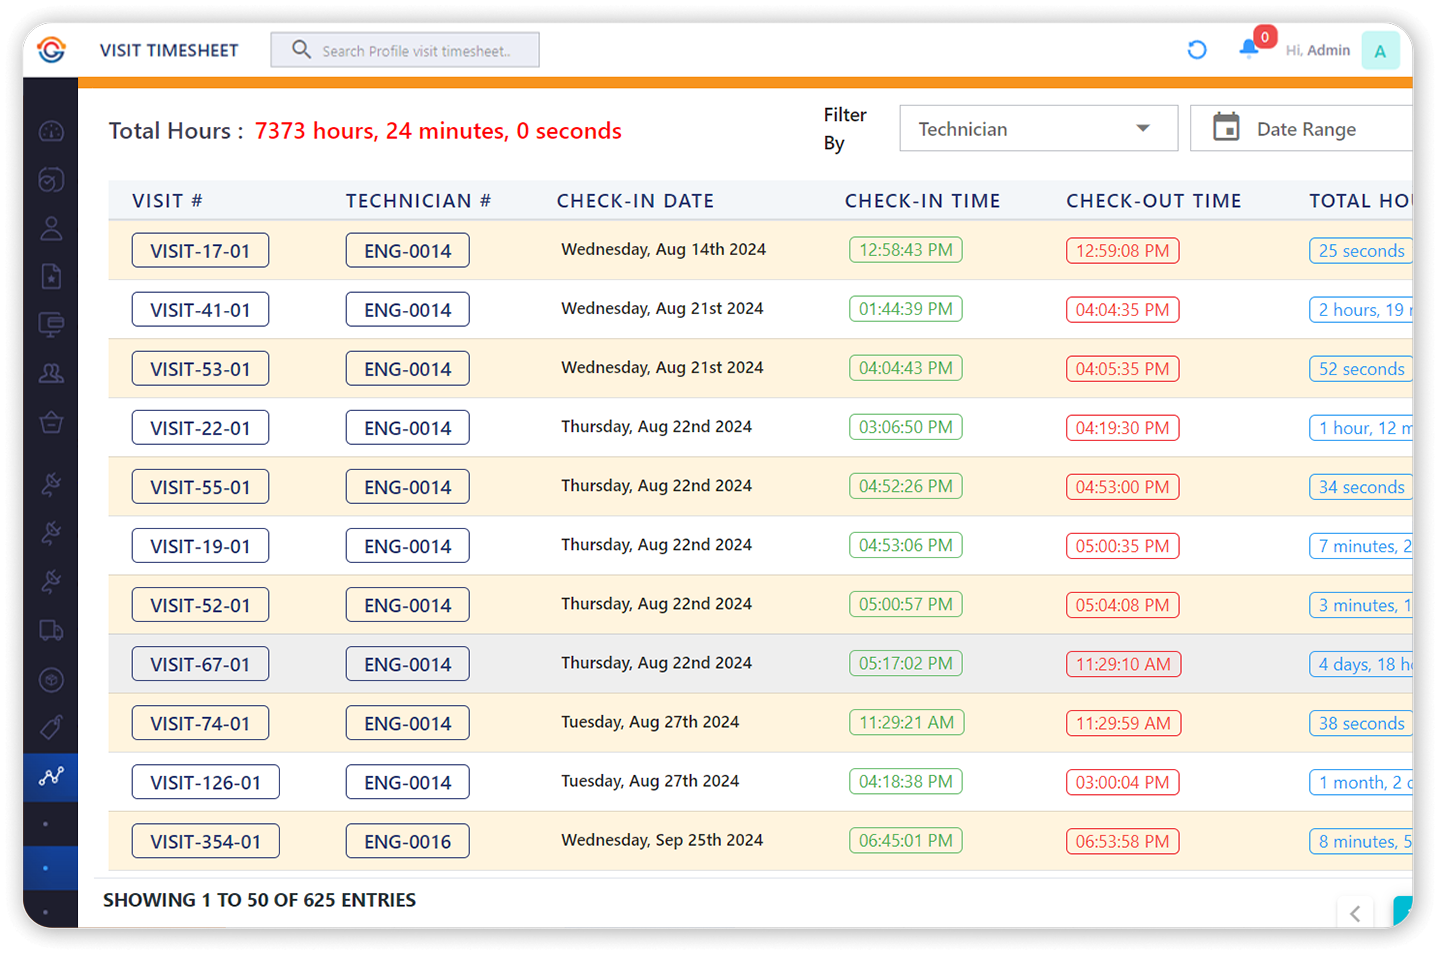Open the dashboard gauge sidebar icon
The height and width of the screenshot is (955, 1440).
tap(51, 131)
